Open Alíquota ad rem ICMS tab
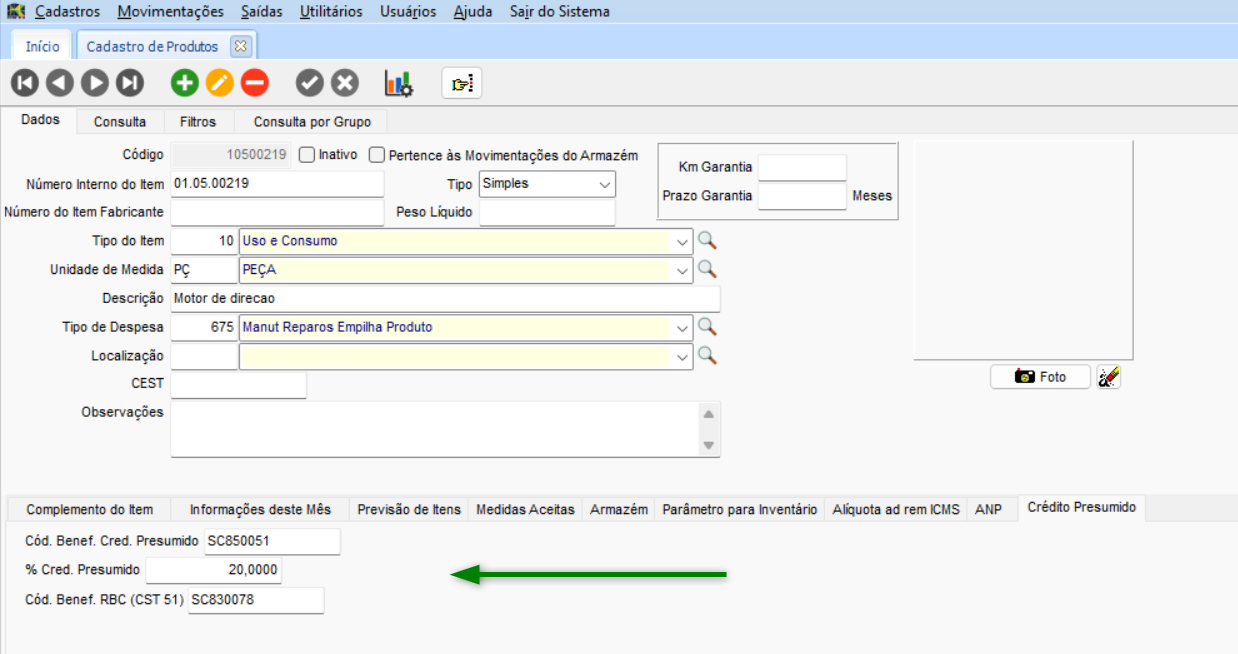The image size is (1238, 654). pyautogui.click(x=896, y=509)
